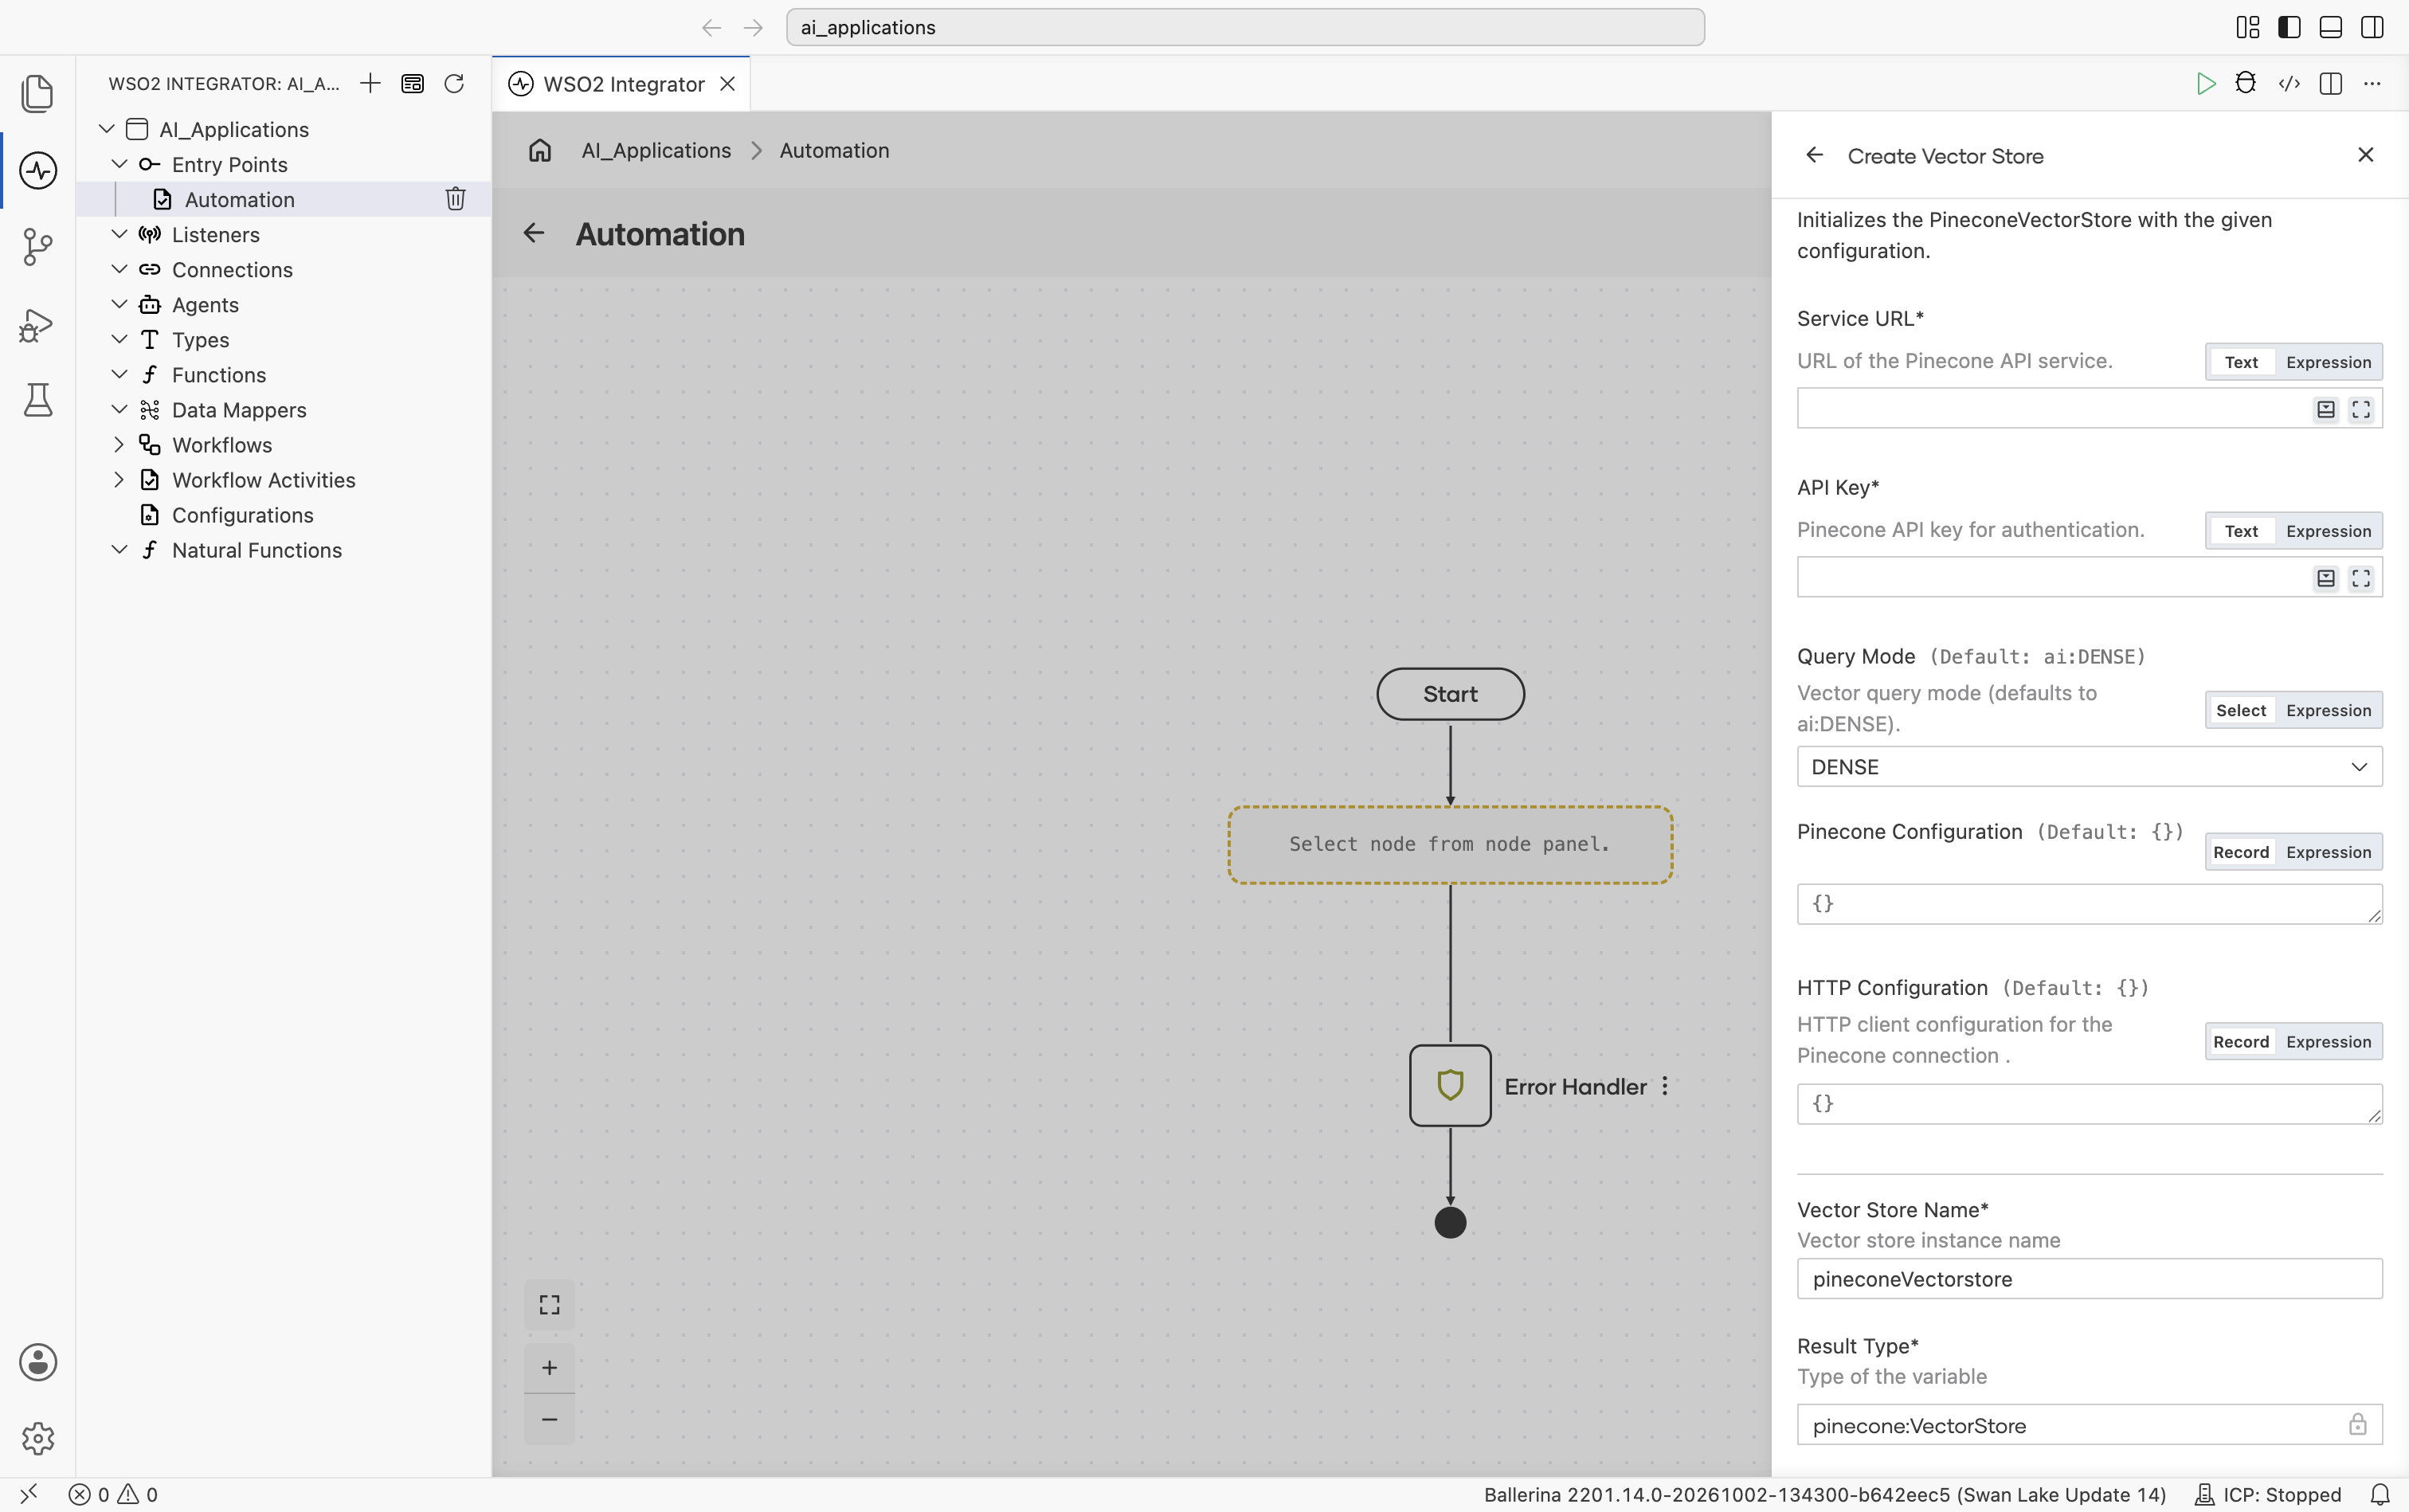
Task: Collapse the Listeners tree section
Action: pyautogui.click(x=119, y=234)
